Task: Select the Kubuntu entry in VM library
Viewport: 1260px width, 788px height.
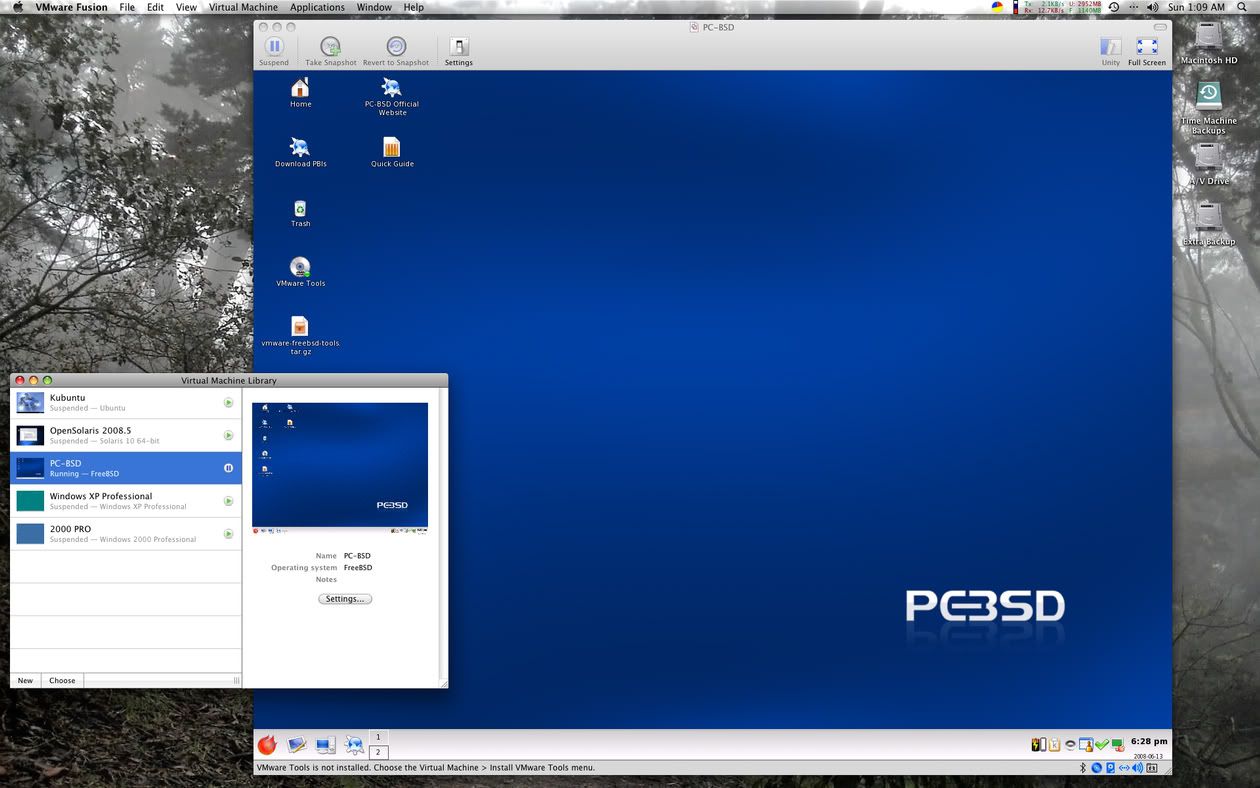Action: click(x=126, y=403)
